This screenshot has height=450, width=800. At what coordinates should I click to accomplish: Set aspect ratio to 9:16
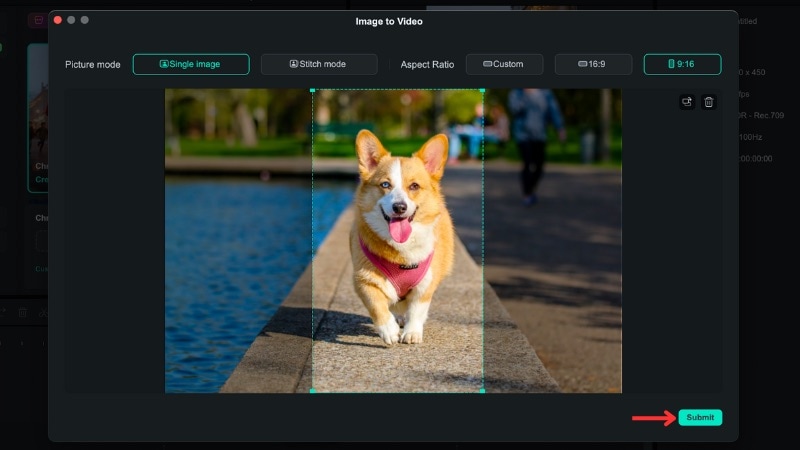click(x=682, y=64)
